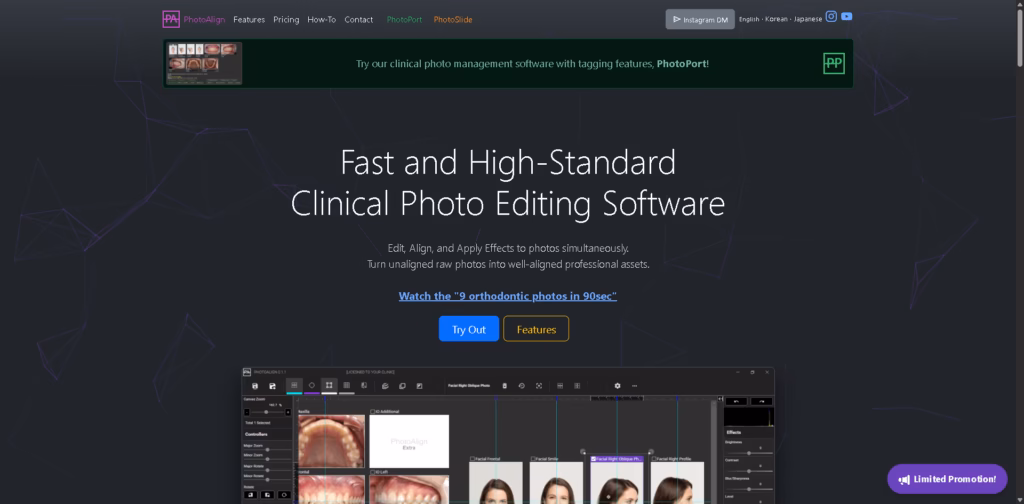
Task: Uncheck the Facial Right Oblique checkbox in preview
Action: (x=594, y=459)
